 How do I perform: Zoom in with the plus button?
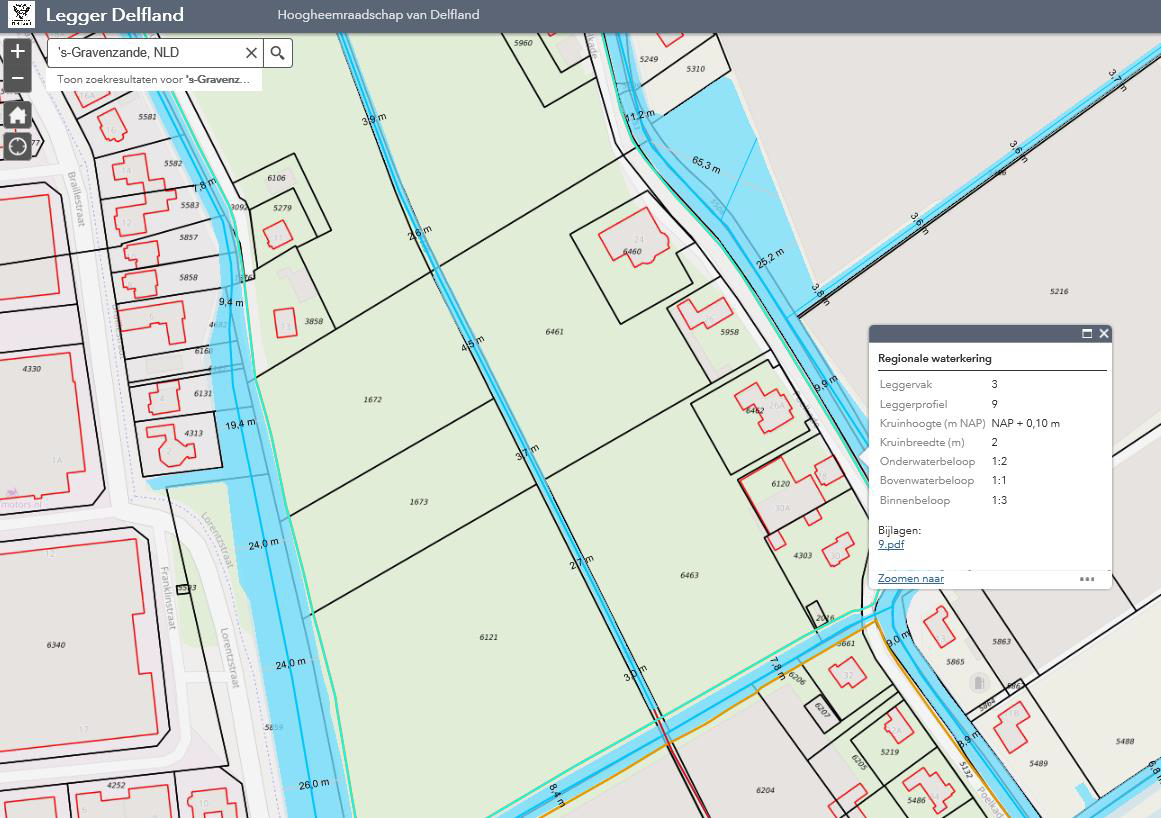coord(18,51)
